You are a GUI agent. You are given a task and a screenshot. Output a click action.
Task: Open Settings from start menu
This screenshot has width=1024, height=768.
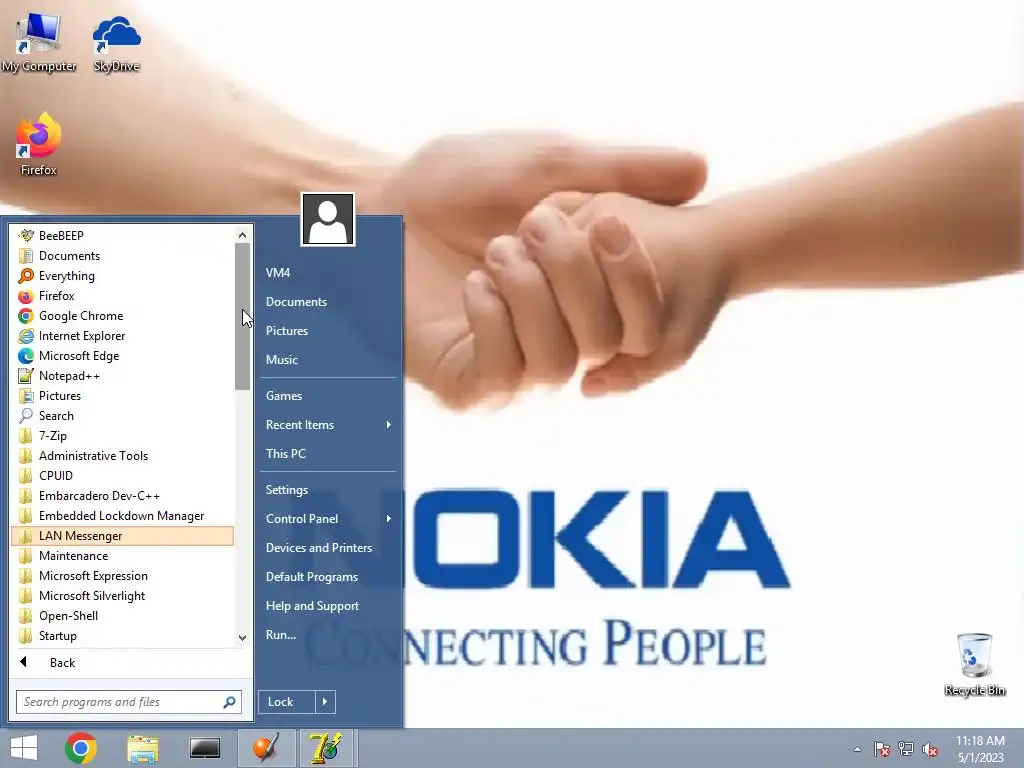[x=328, y=490]
